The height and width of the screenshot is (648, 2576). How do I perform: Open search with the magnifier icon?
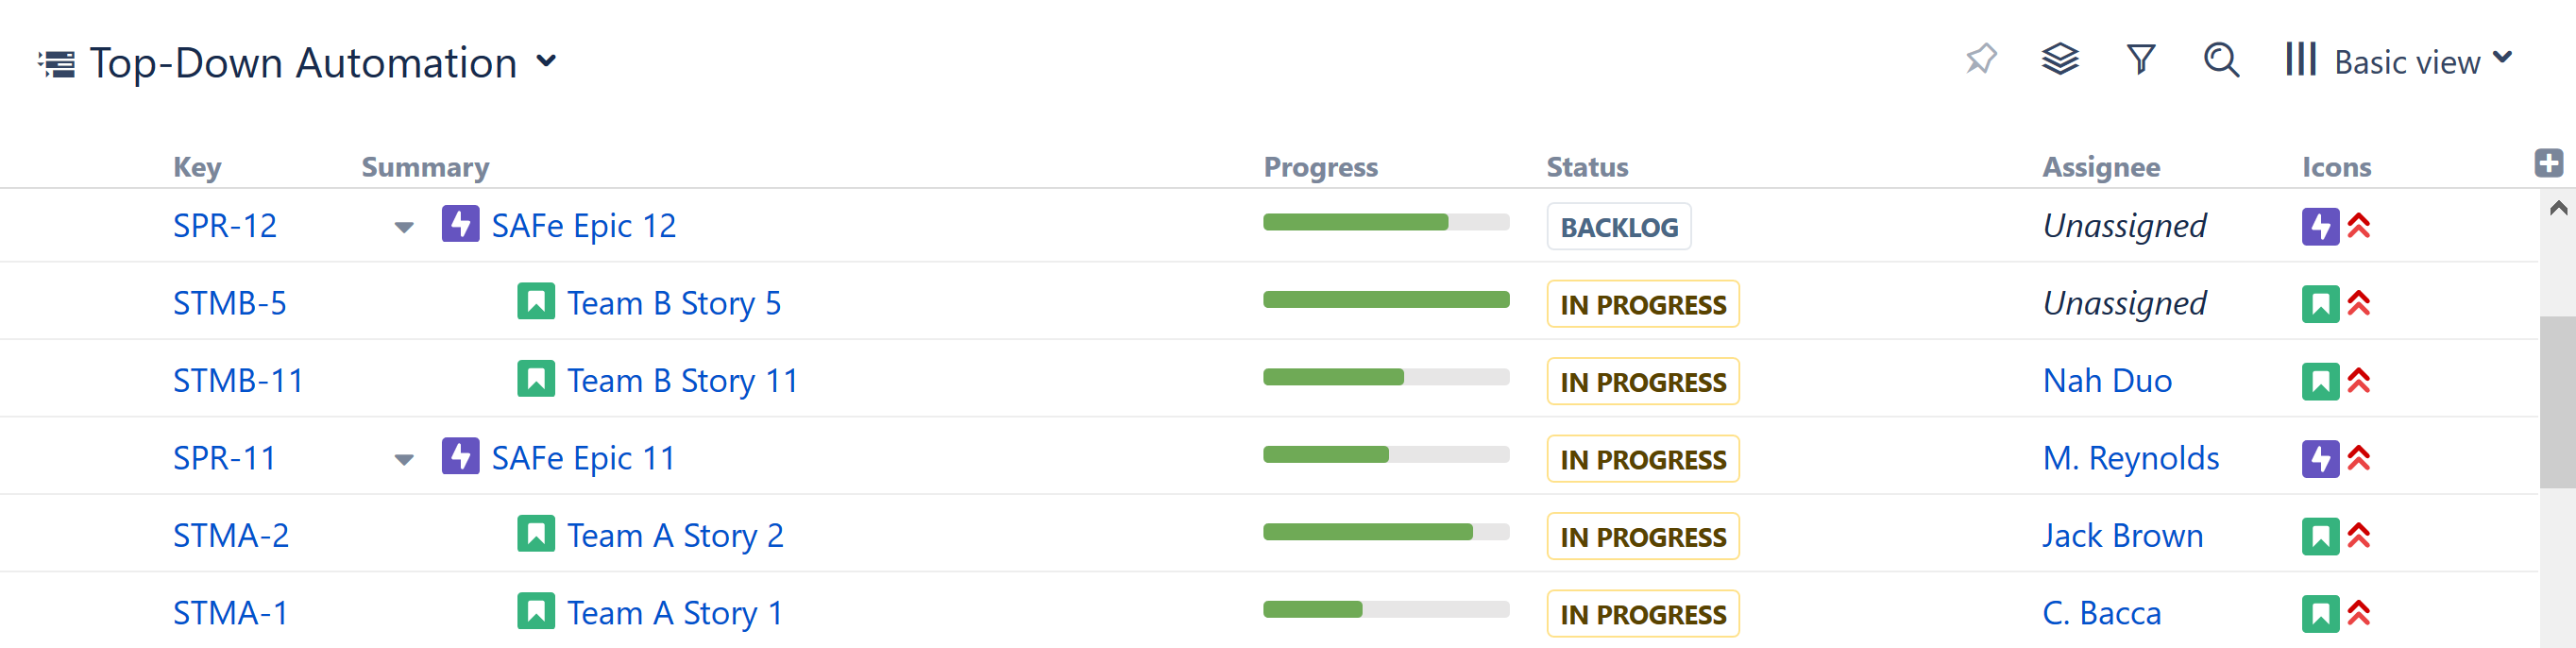pos(2220,60)
